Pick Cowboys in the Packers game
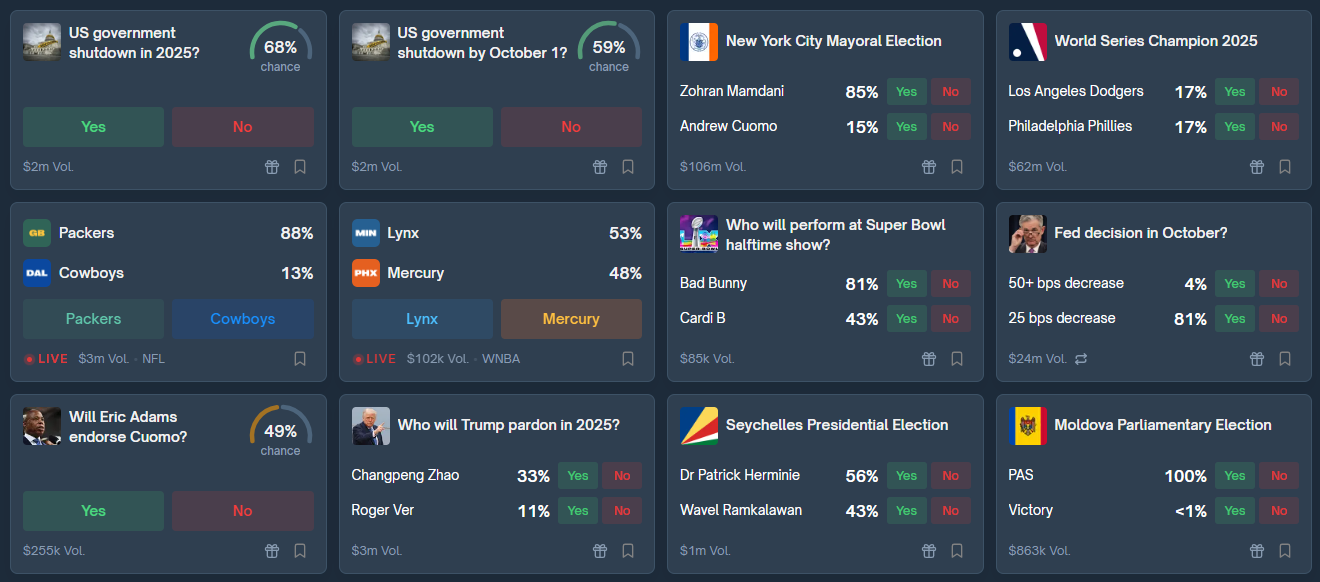Image resolution: width=1320 pixels, height=582 pixels. [x=242, y=319]
